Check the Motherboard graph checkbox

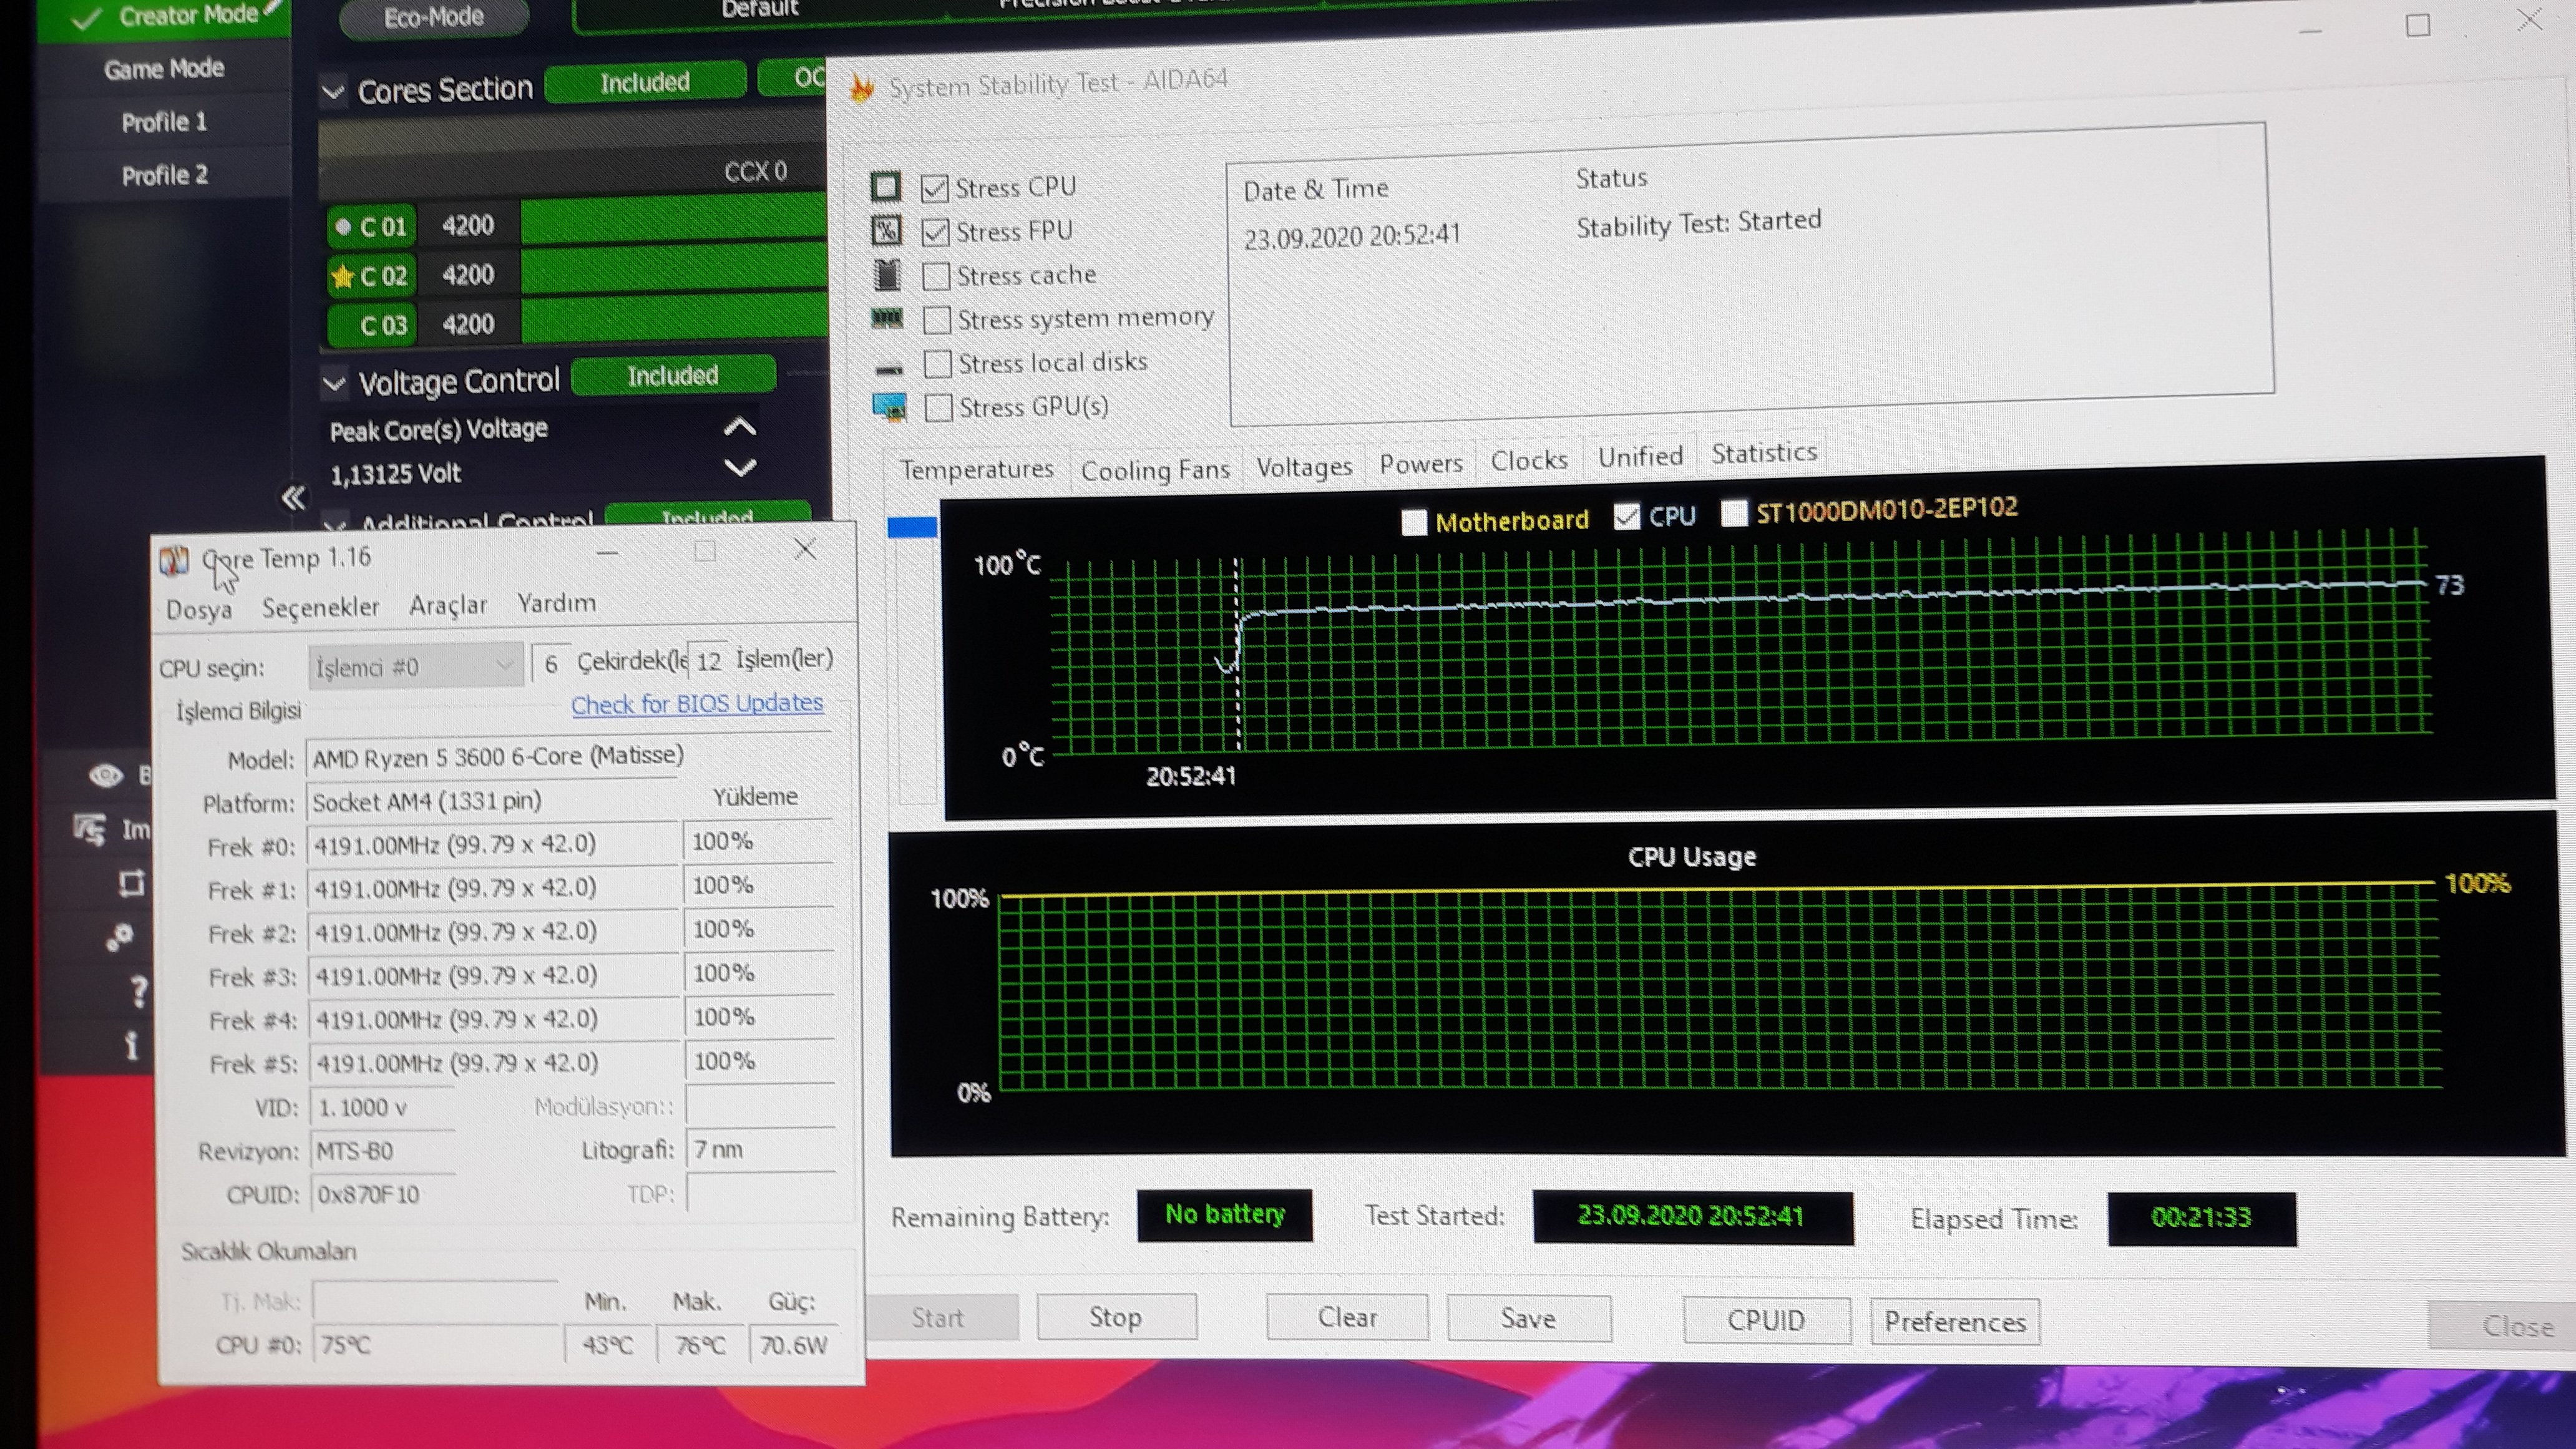pos(1414,522)
